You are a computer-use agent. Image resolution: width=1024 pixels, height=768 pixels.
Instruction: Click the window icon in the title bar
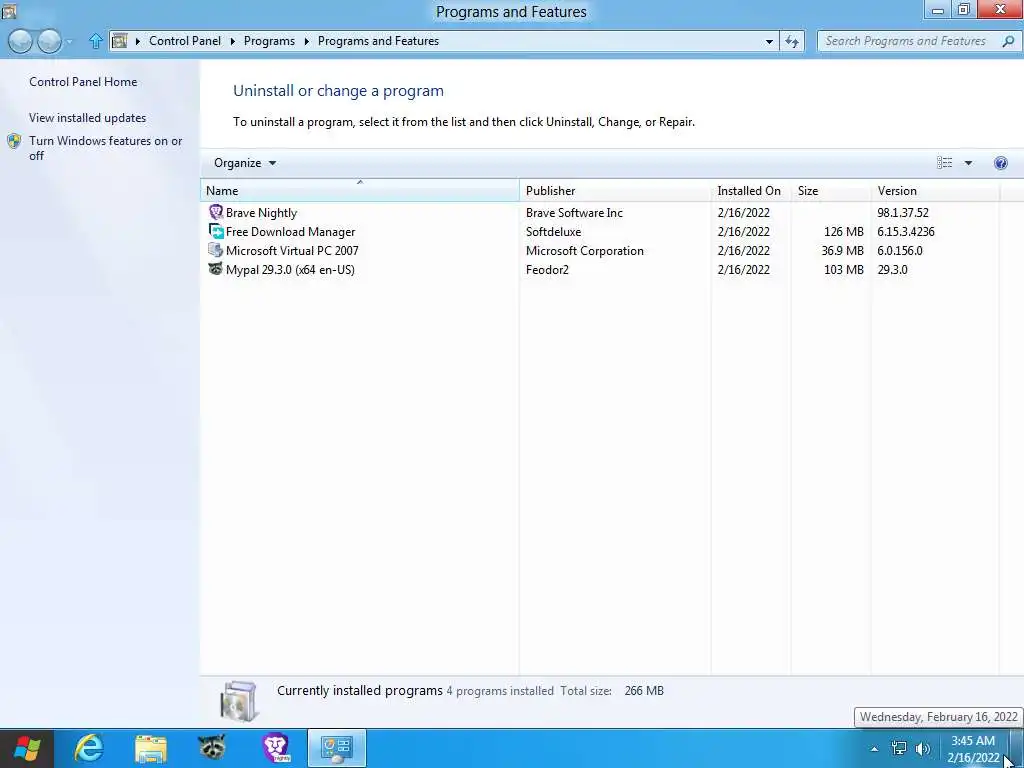click(8, 10)
